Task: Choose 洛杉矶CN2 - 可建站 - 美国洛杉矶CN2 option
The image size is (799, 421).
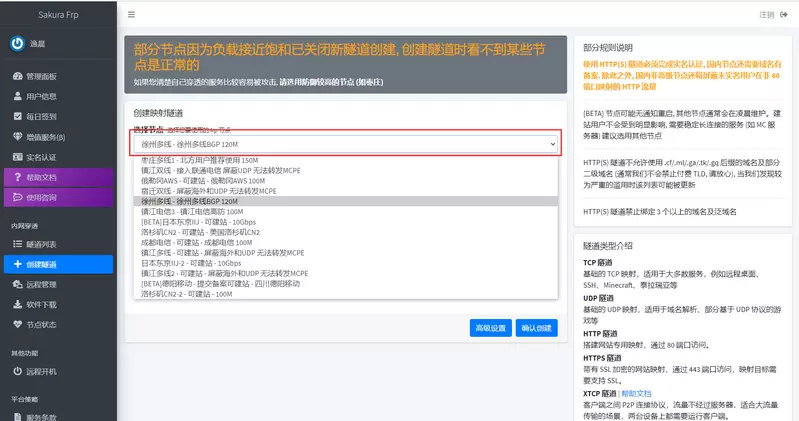Action: click(x=345, y=232)
